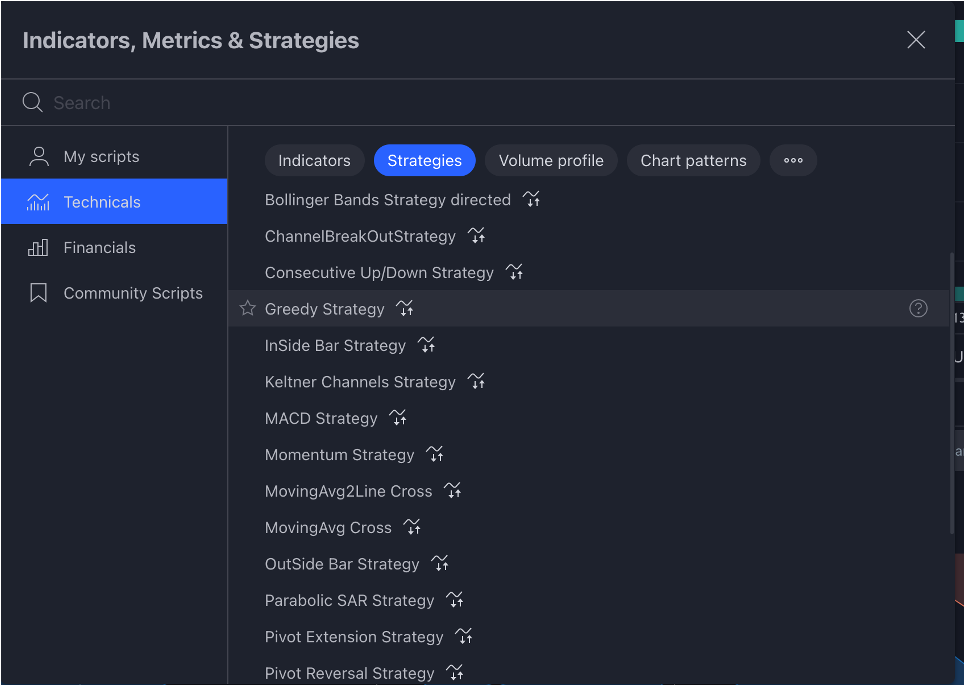Click the Community Scripts bookmark icon

pos(39,293)
